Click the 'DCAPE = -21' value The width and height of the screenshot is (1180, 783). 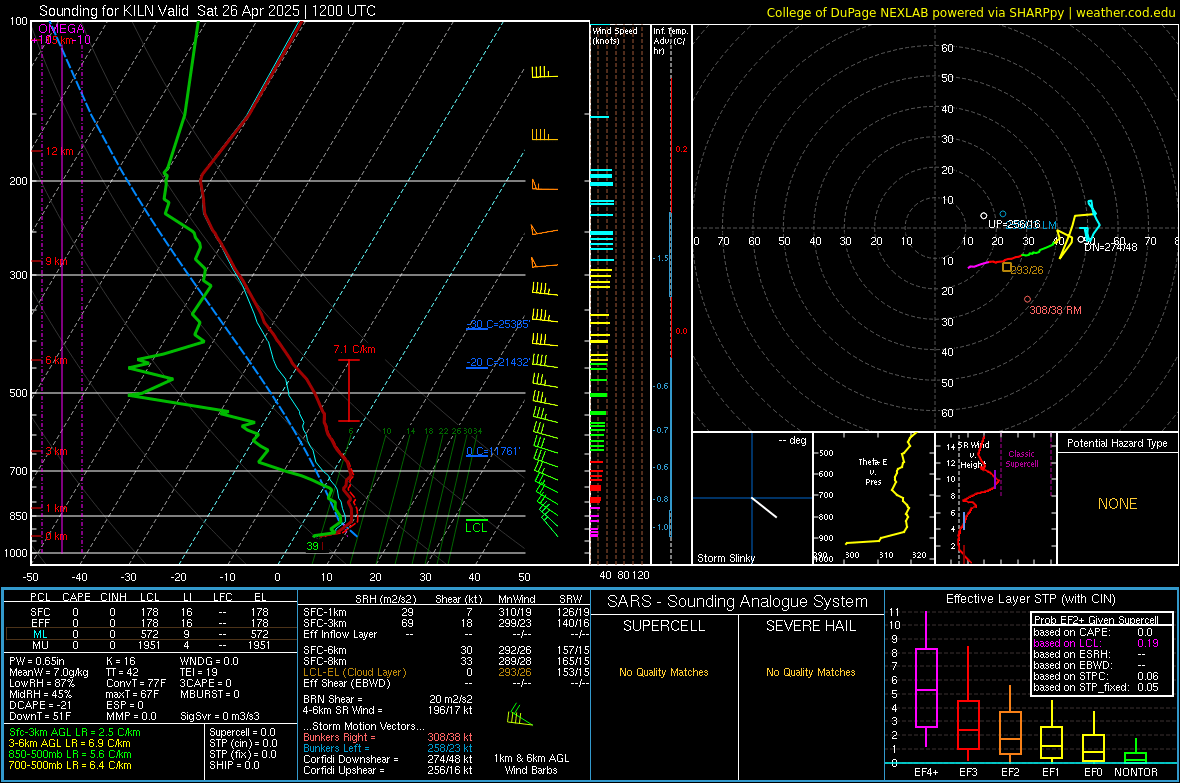(40, 705)
